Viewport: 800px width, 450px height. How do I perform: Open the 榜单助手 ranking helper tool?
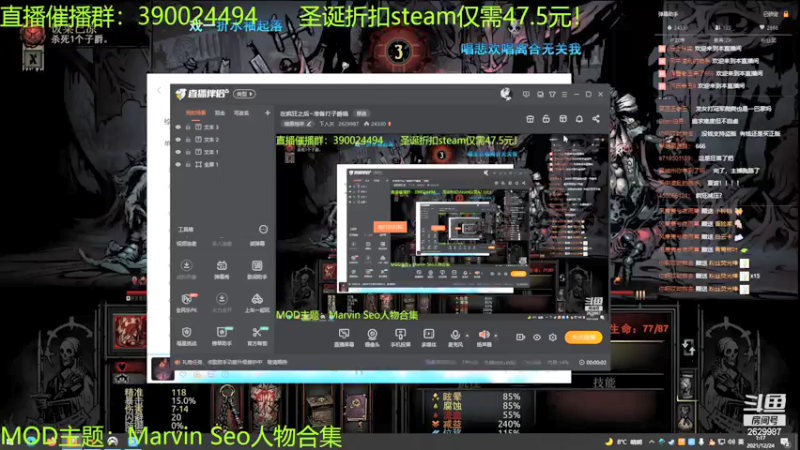(x=221, y=336)
